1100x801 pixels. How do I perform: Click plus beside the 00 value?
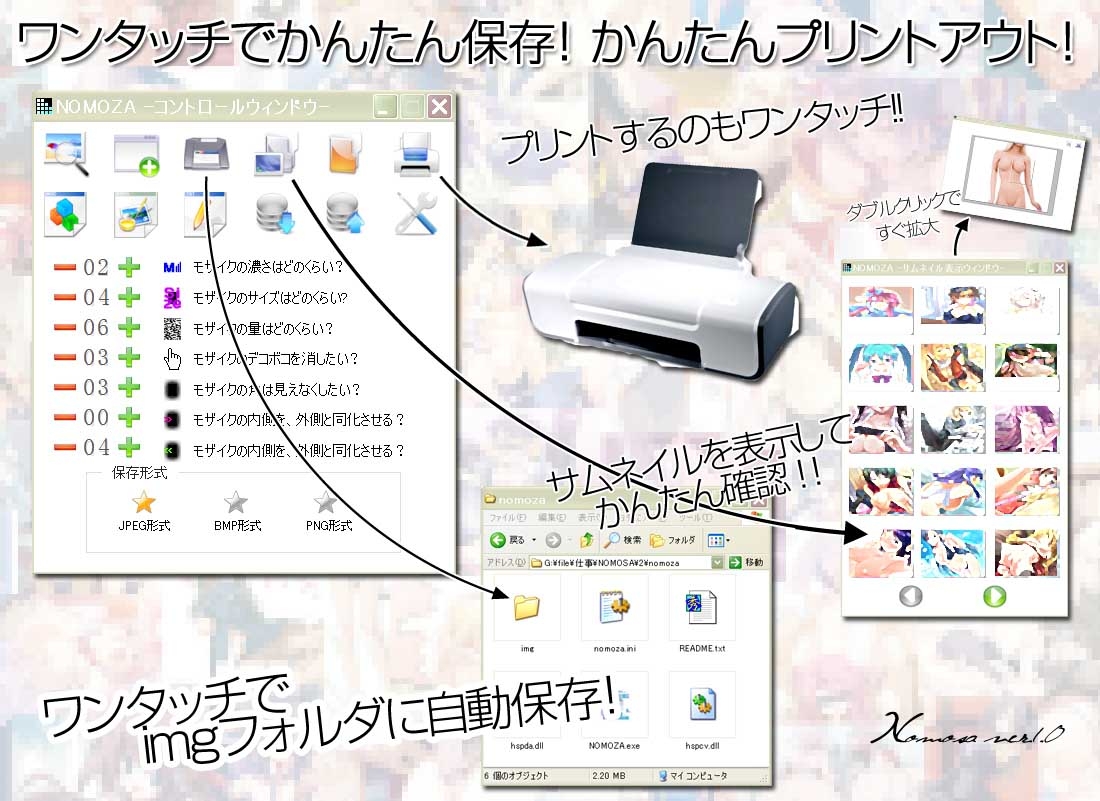(128, 418)
